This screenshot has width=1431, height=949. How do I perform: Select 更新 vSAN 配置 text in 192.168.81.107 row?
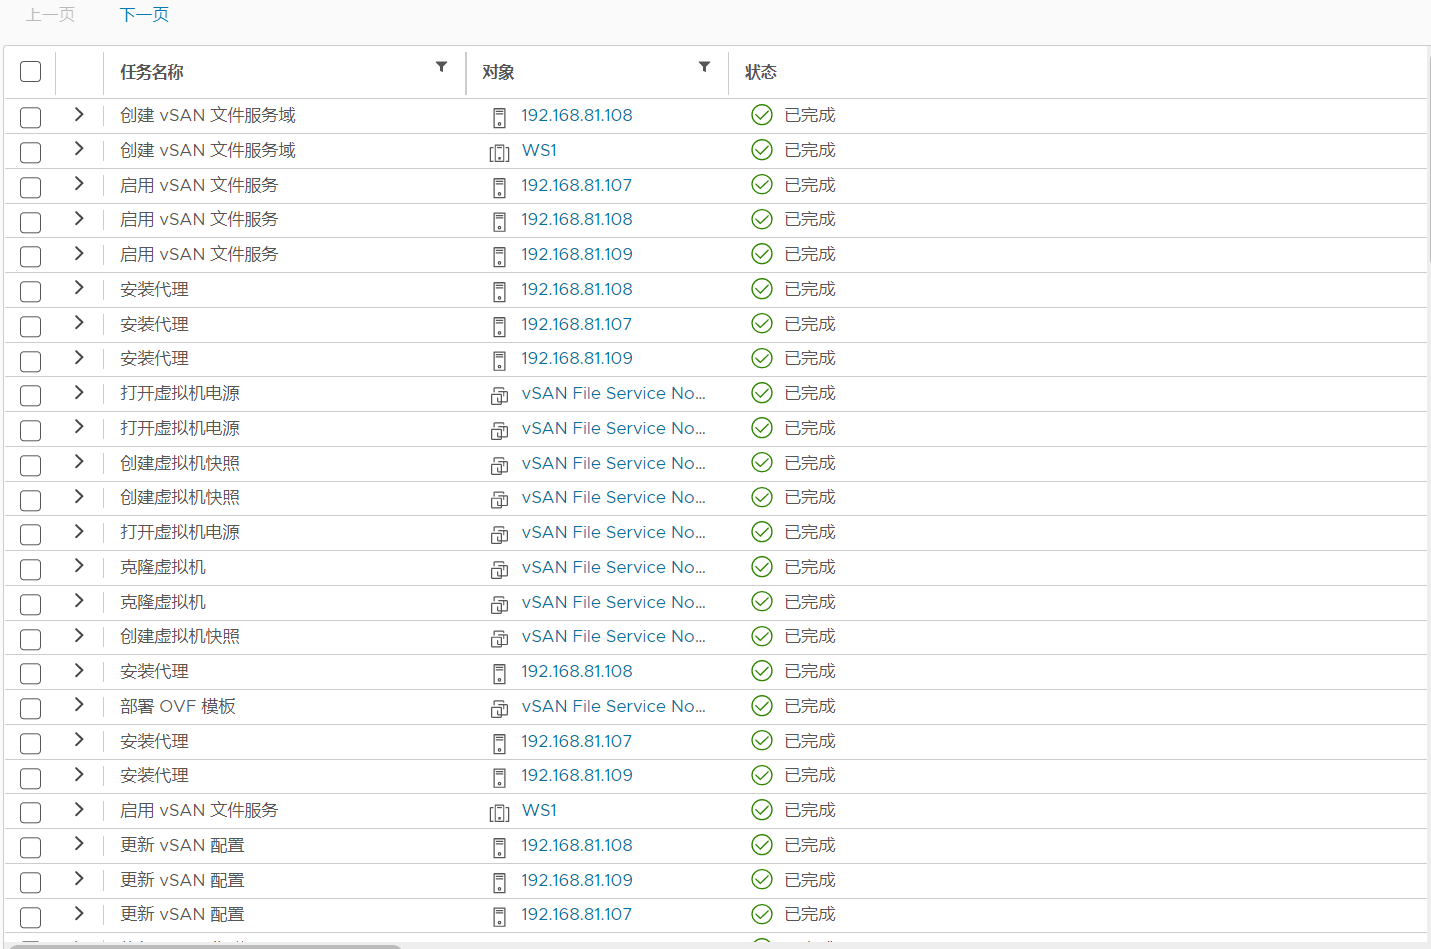click(182, 914)
